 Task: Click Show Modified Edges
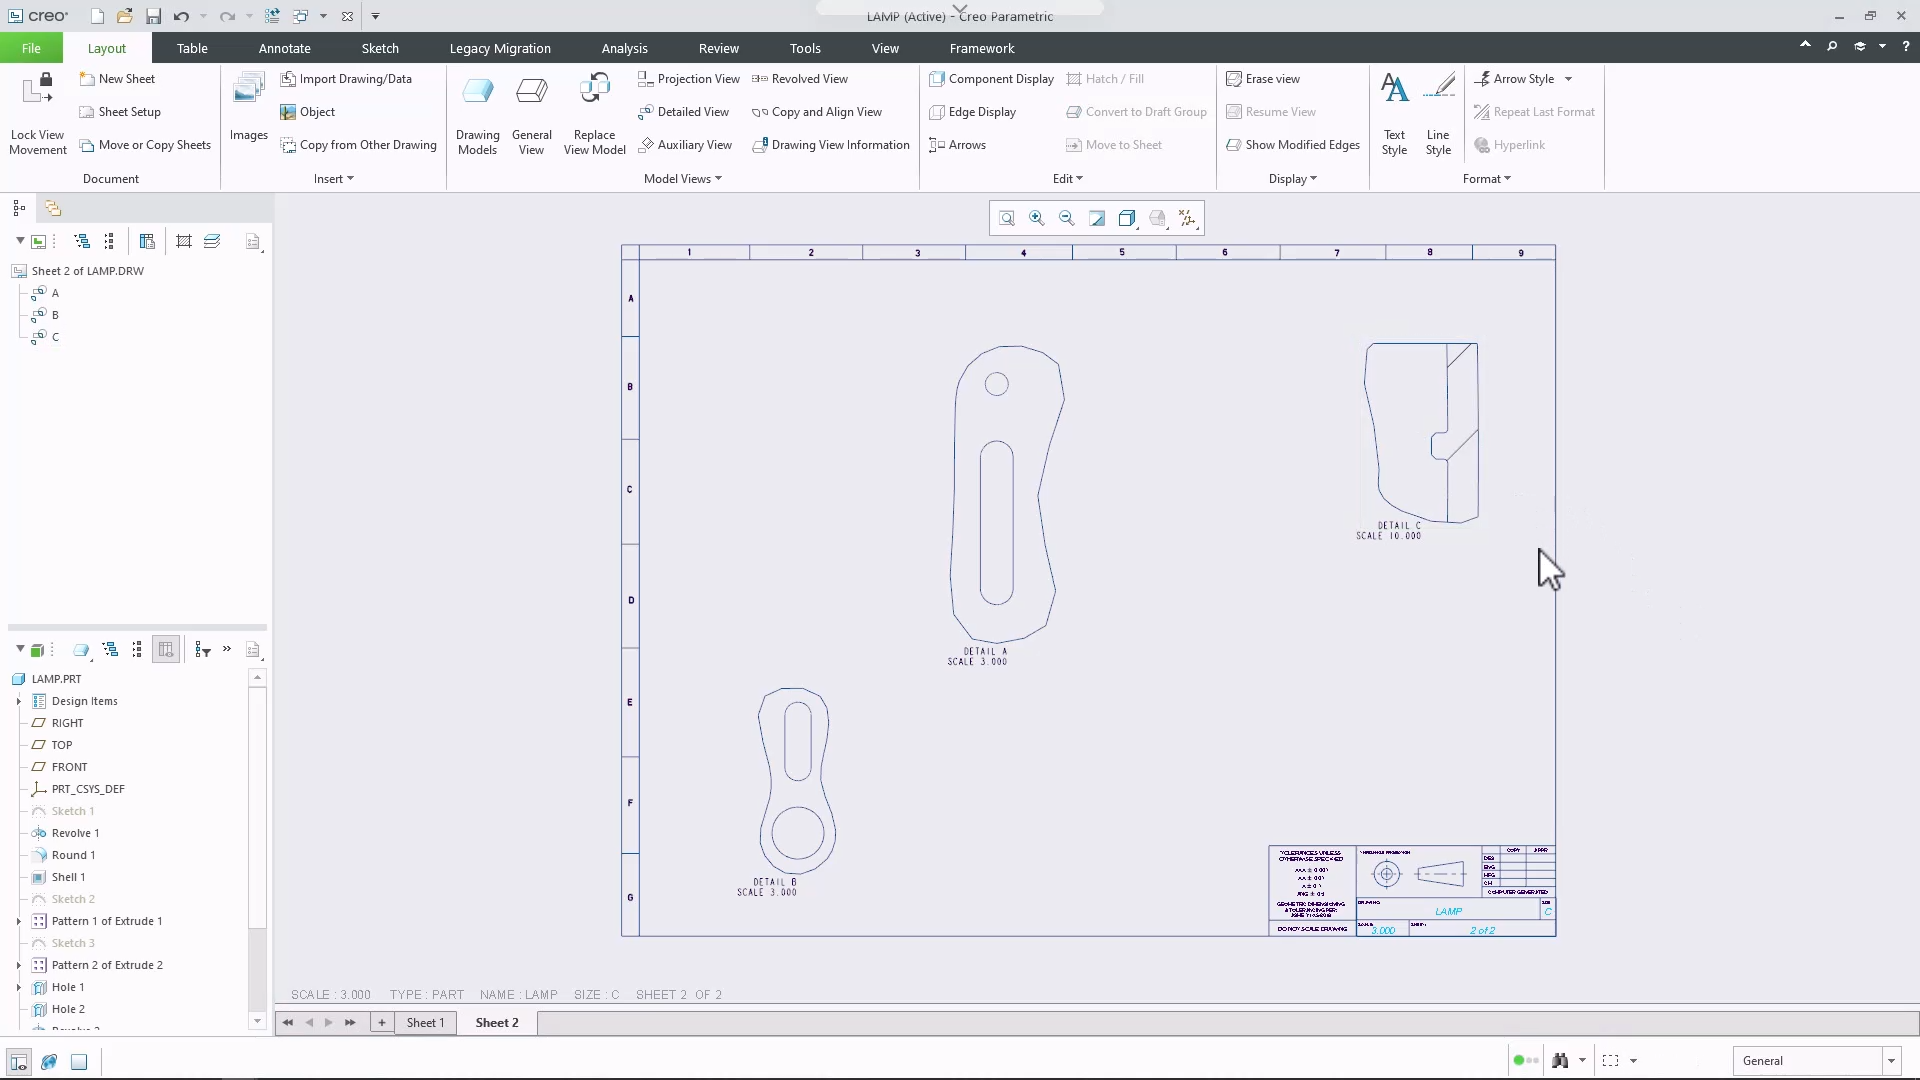click(x=1292, y=145)
